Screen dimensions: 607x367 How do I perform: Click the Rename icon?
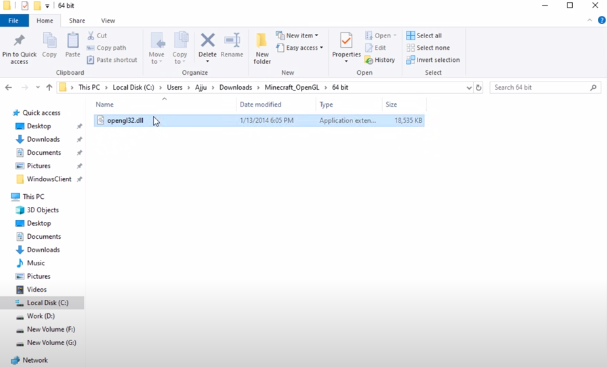pyautogui.click(x=232, y=40)
